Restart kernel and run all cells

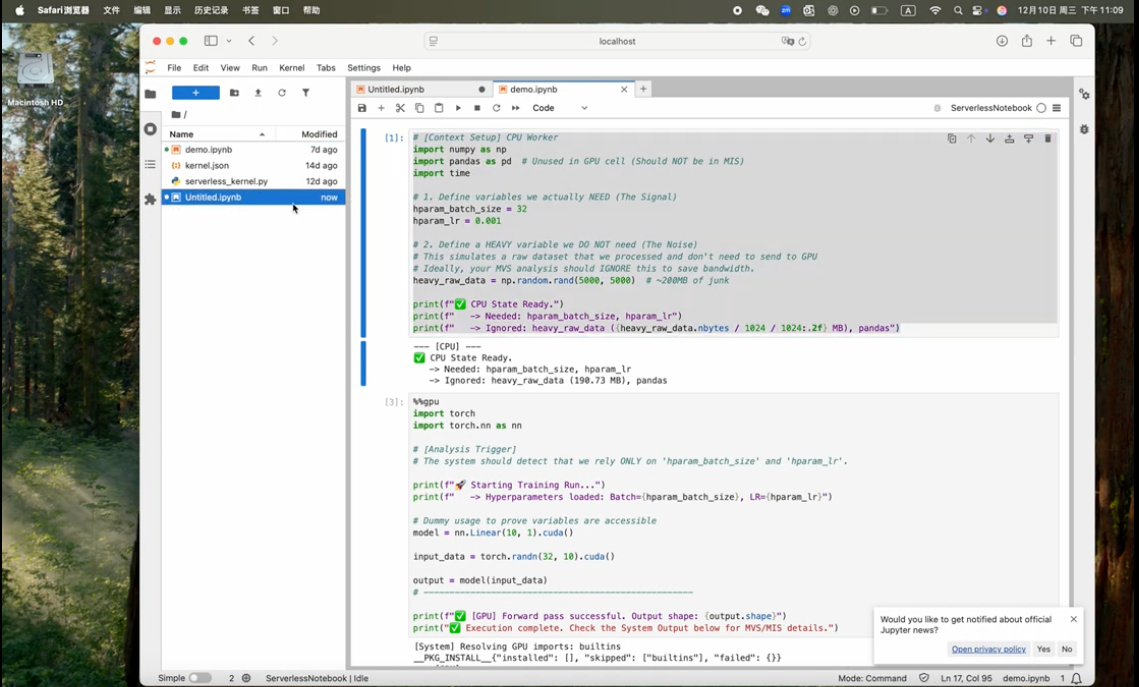516,108
